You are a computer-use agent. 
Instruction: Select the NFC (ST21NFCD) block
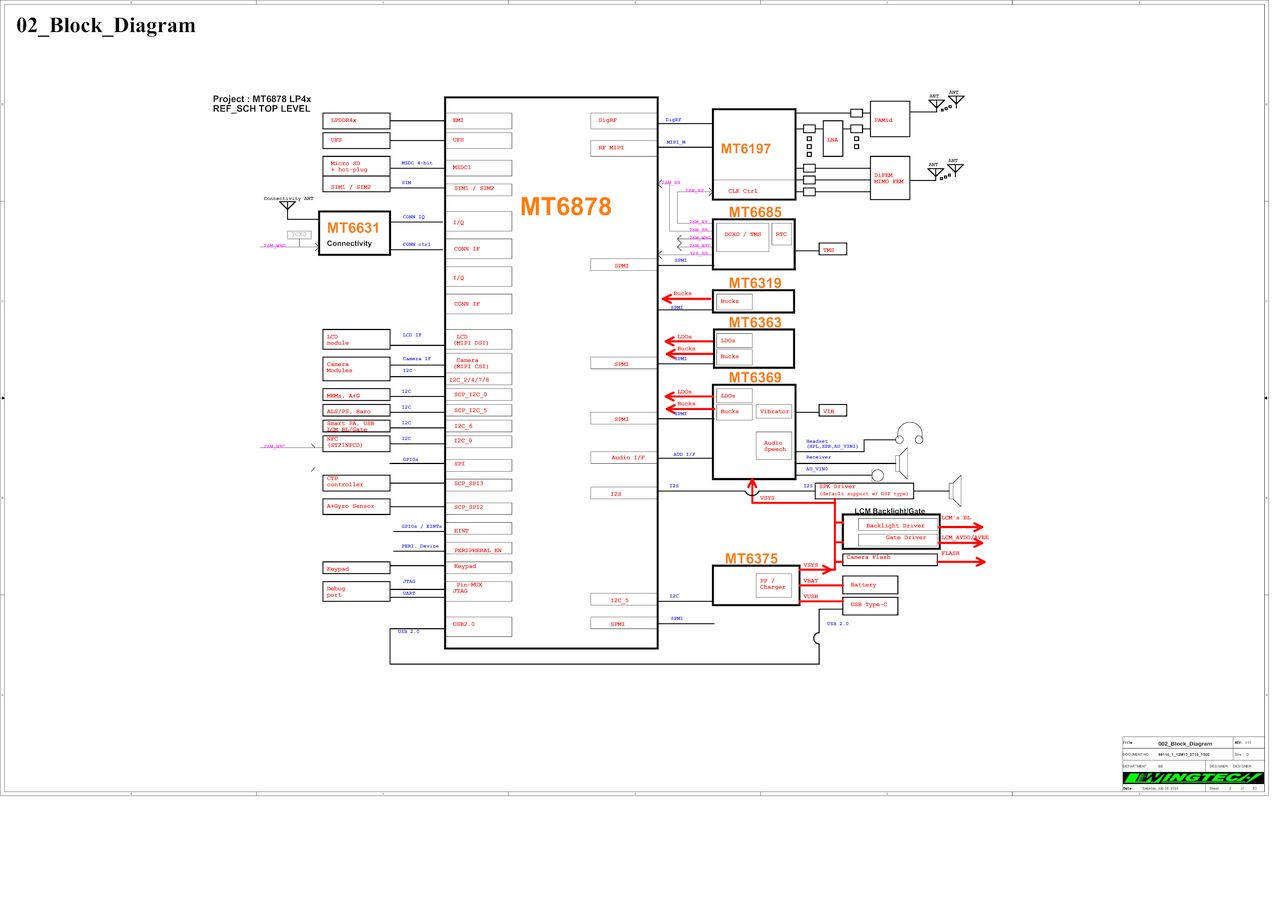356,442
